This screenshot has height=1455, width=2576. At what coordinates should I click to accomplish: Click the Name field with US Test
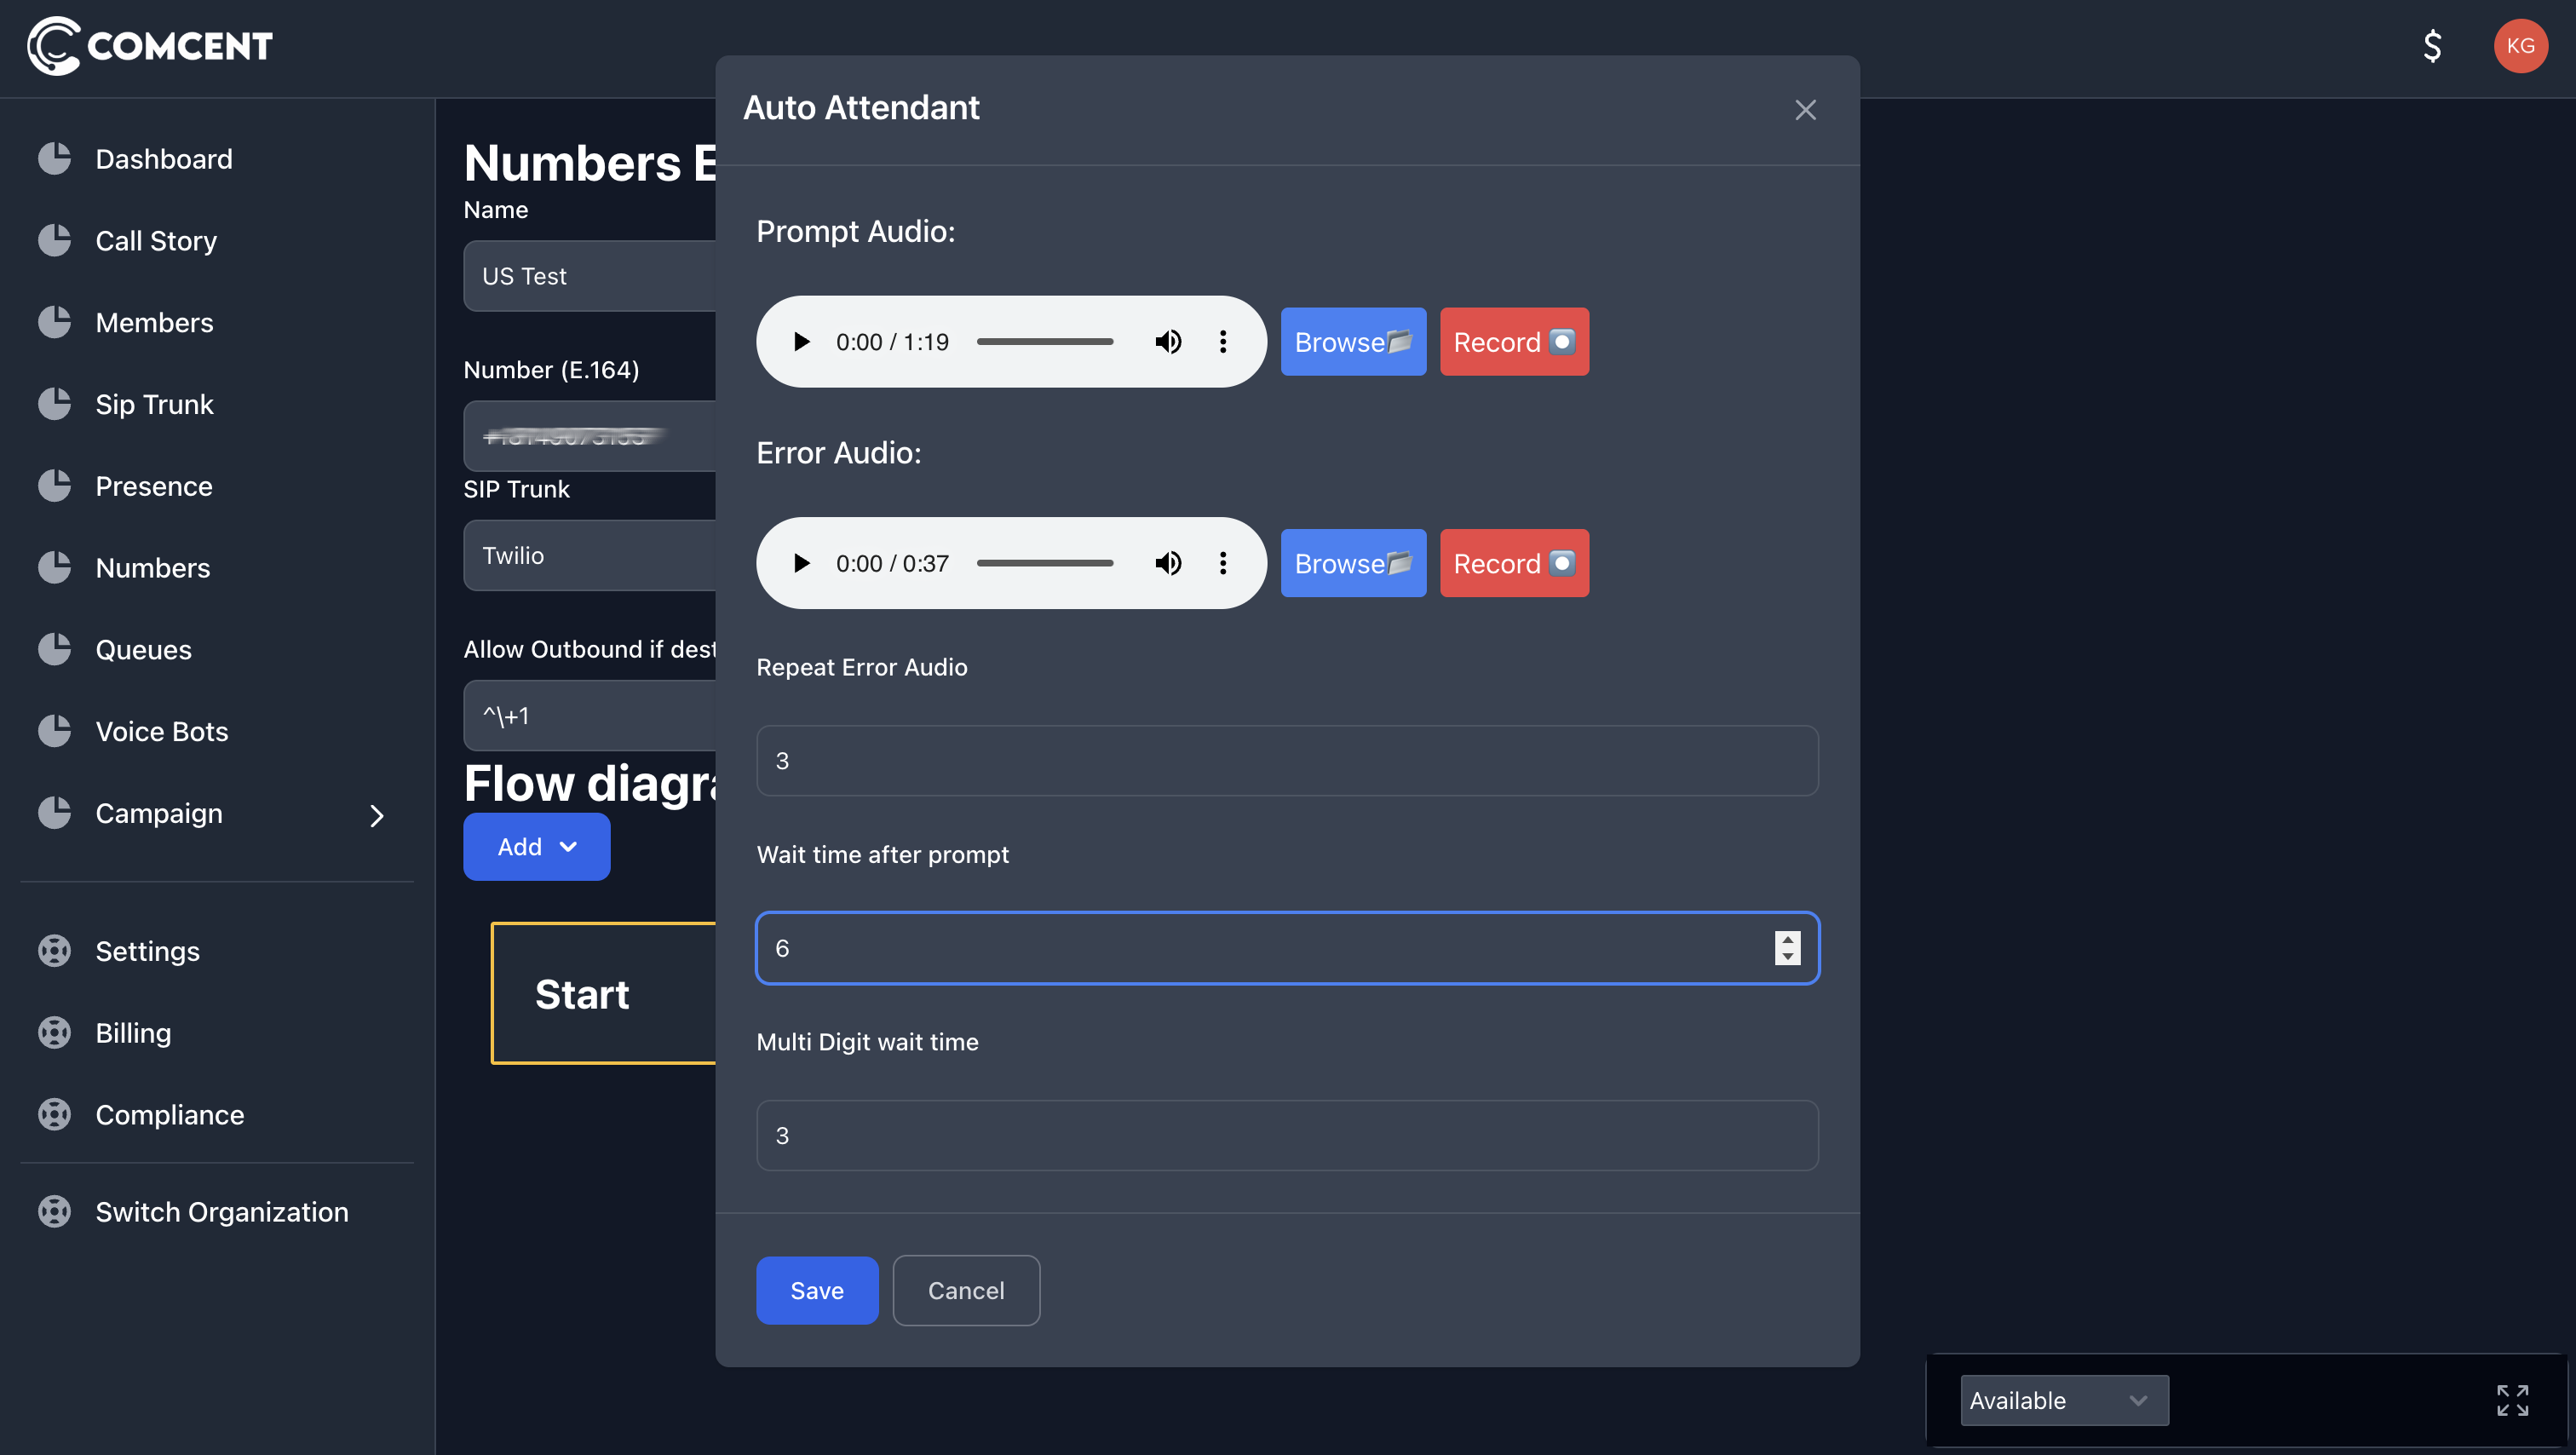590,276
